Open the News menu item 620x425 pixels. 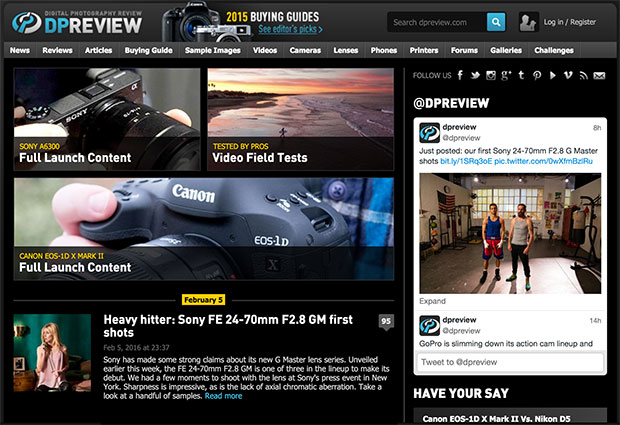[x=20, y=50]
